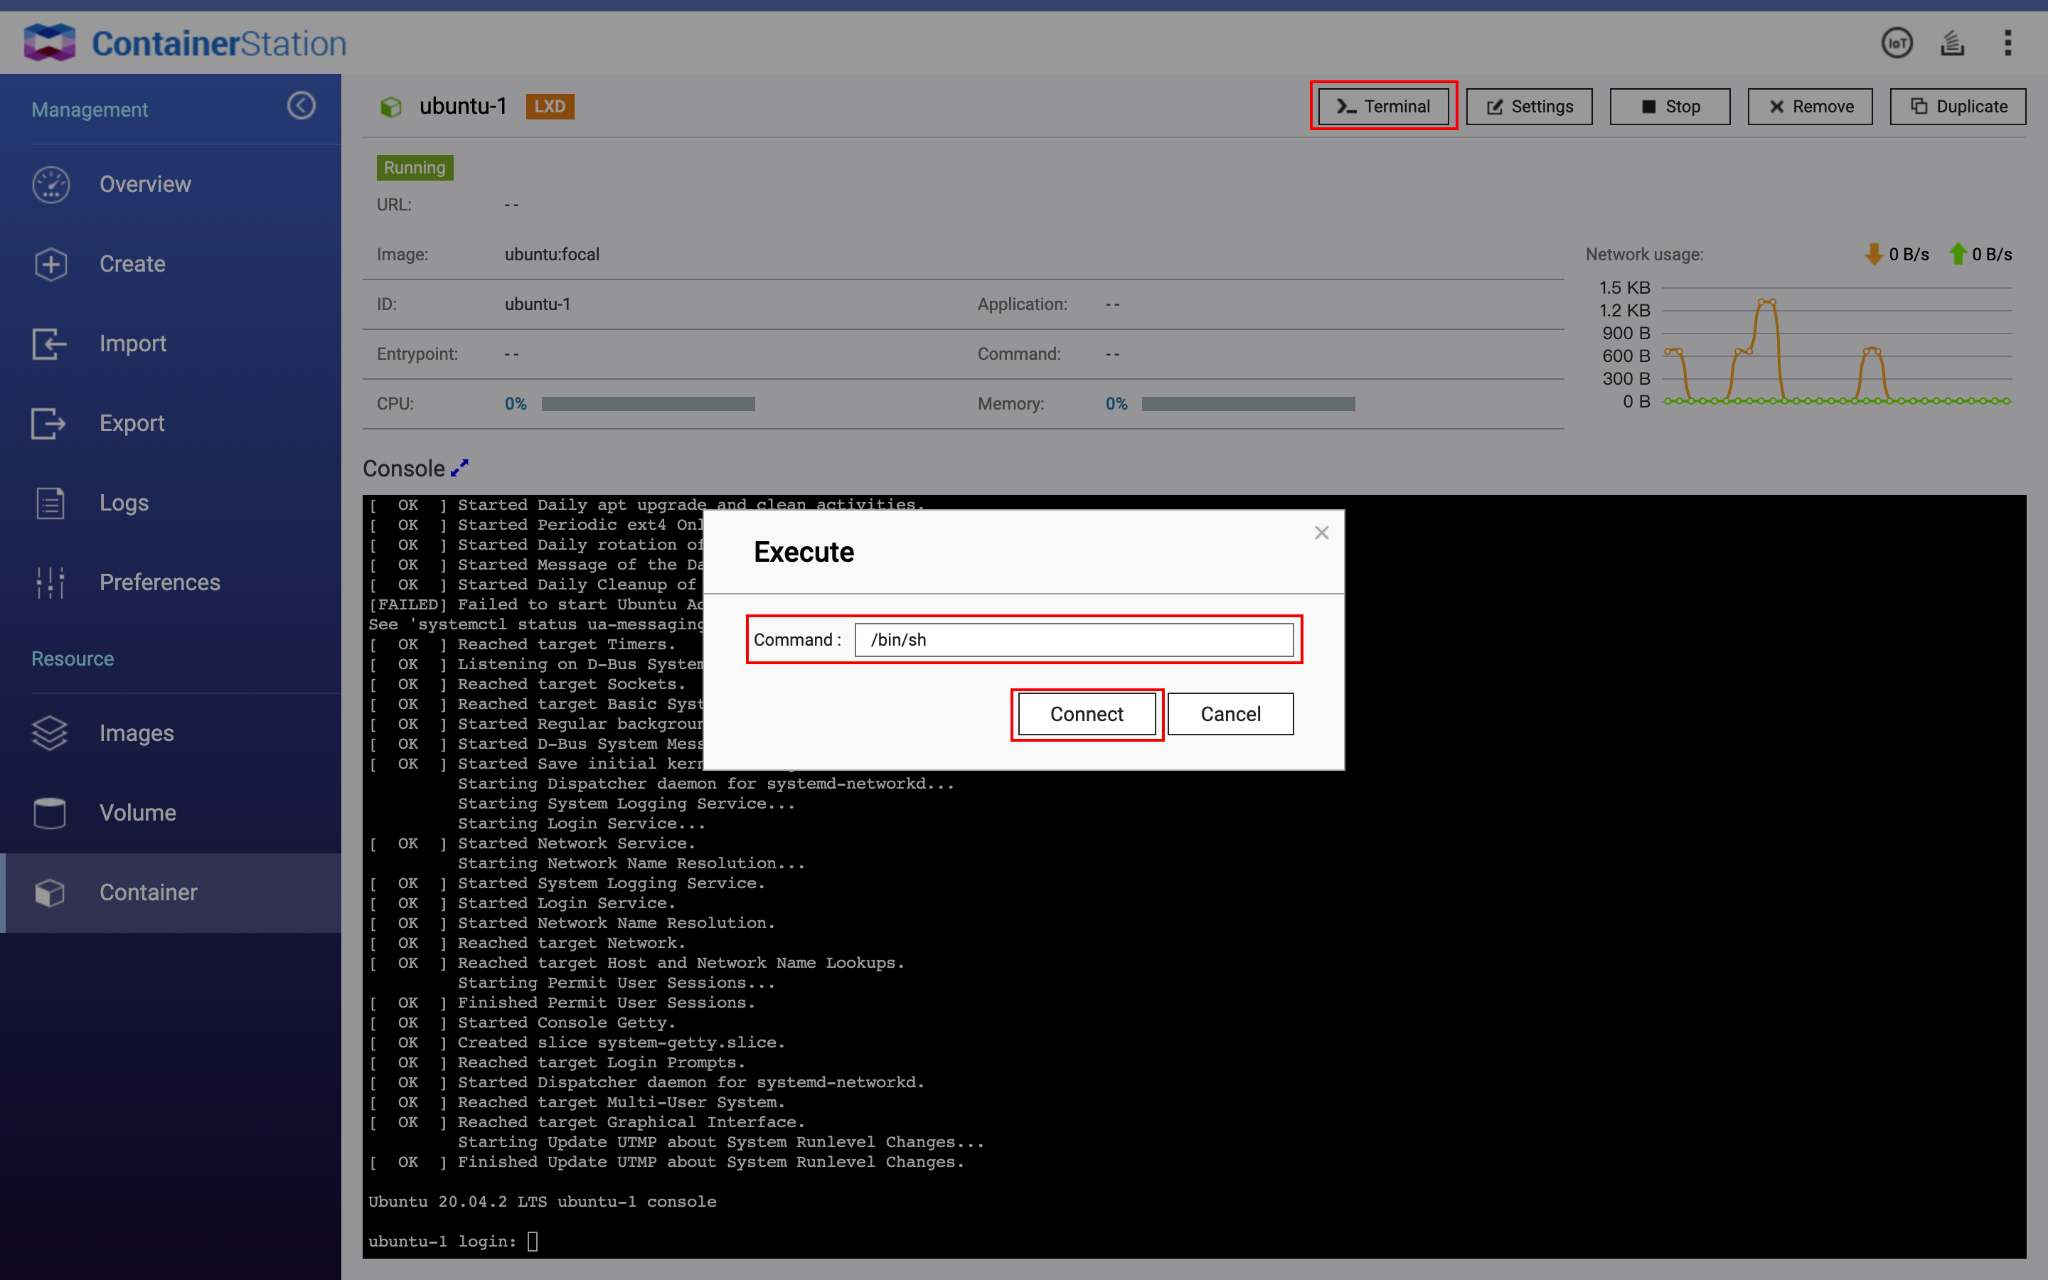Open the stacked layers header icon
2048x1280 pixels.
point(1952,43)
